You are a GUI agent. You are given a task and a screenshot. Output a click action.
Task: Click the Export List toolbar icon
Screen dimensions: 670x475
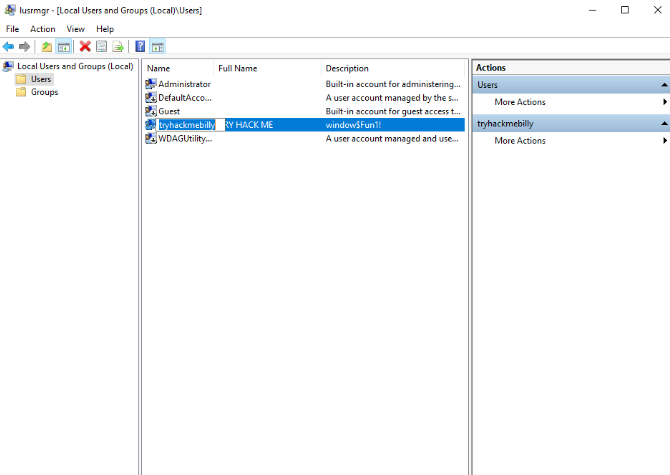(x=117, y=46)
